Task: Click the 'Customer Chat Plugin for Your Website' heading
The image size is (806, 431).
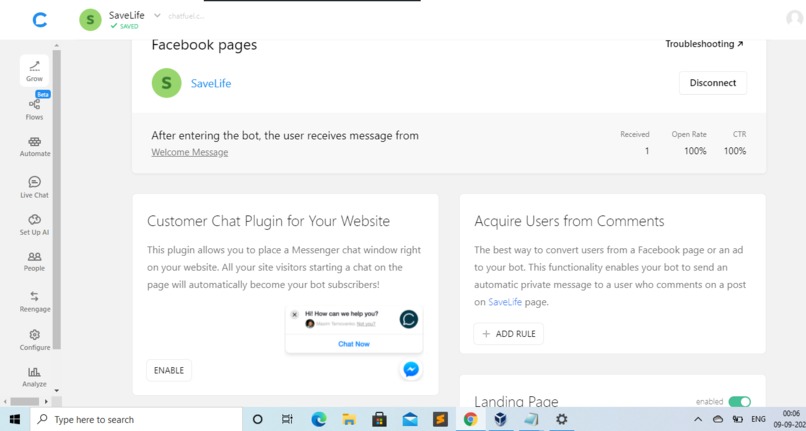Action: [x=268, y=221]
